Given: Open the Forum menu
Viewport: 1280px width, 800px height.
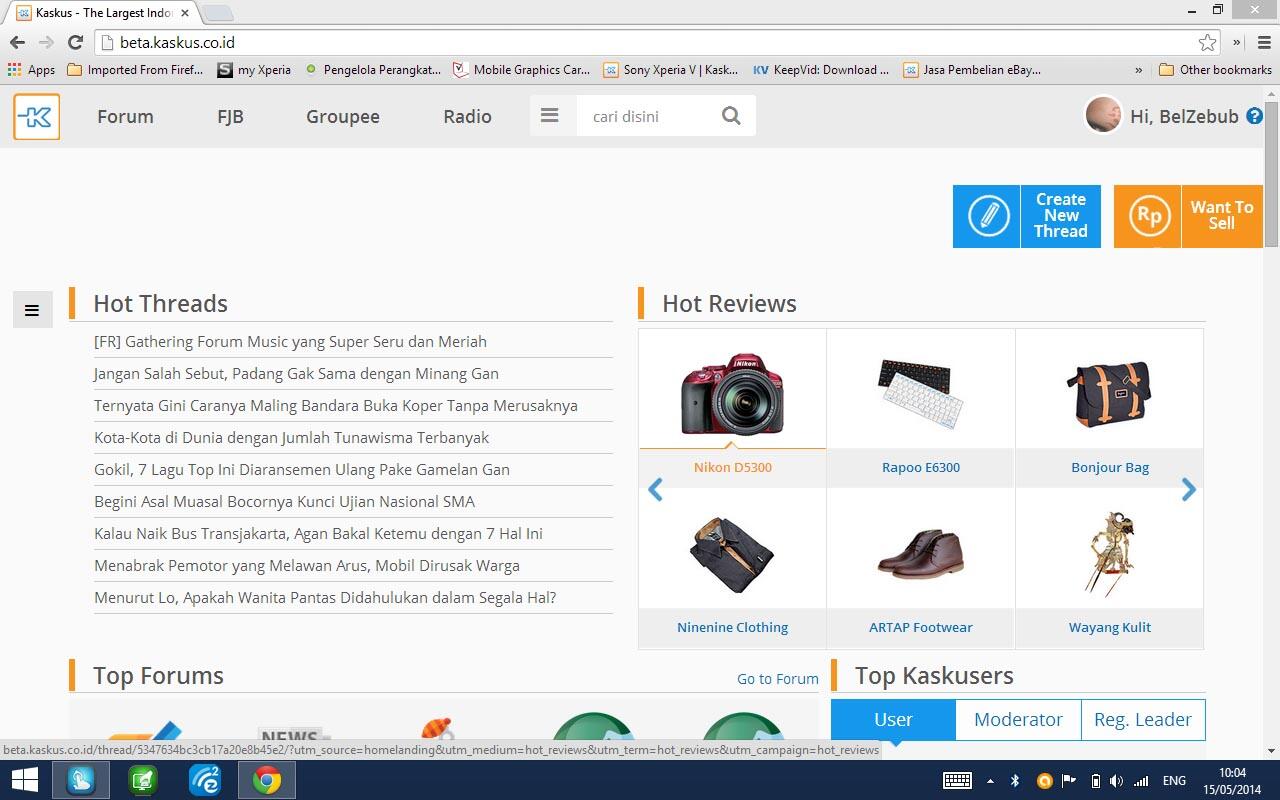Looking at the screenshot, I should [125, 116].
